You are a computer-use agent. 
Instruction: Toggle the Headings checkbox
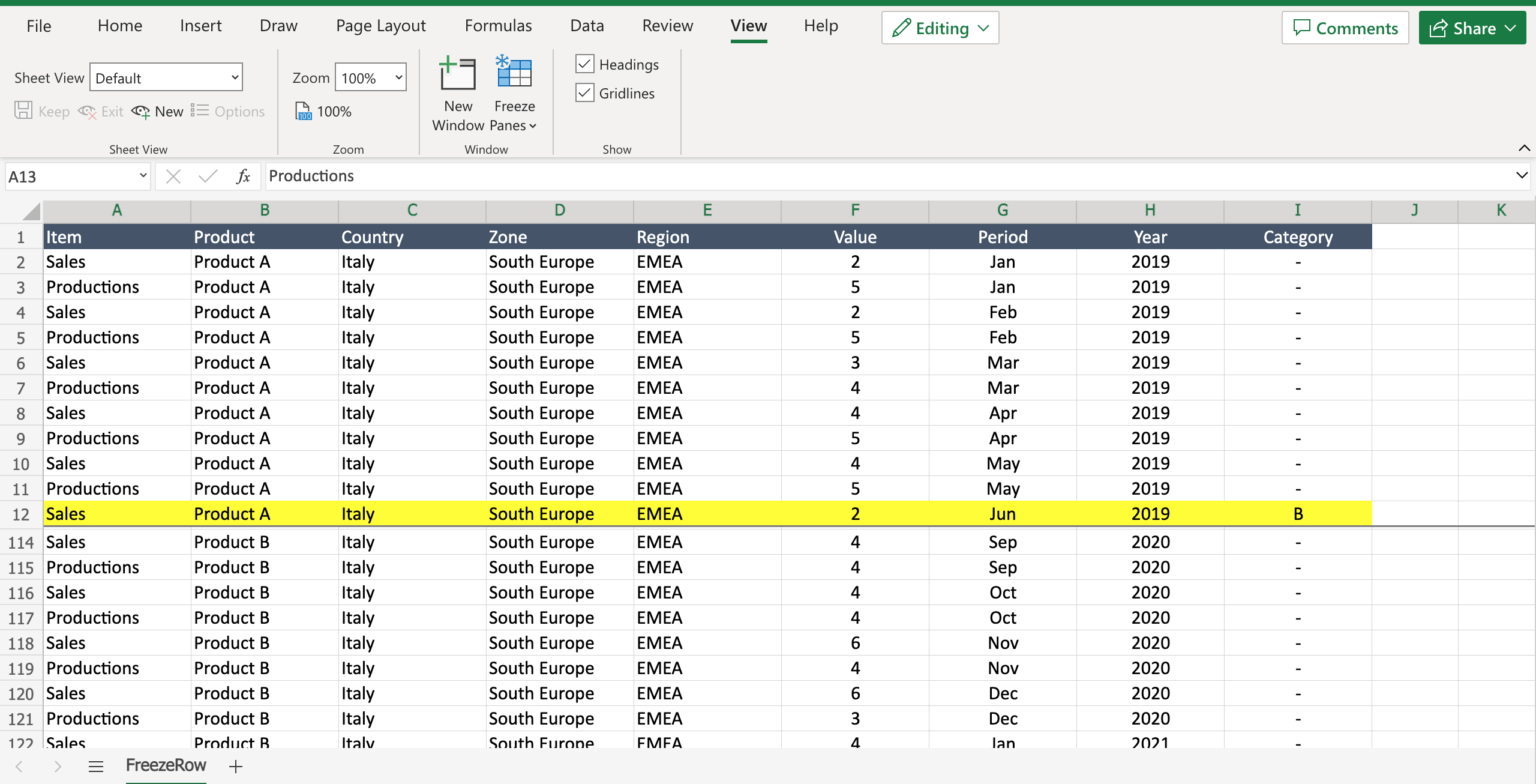pyautogui.click(x=585, y=63)
